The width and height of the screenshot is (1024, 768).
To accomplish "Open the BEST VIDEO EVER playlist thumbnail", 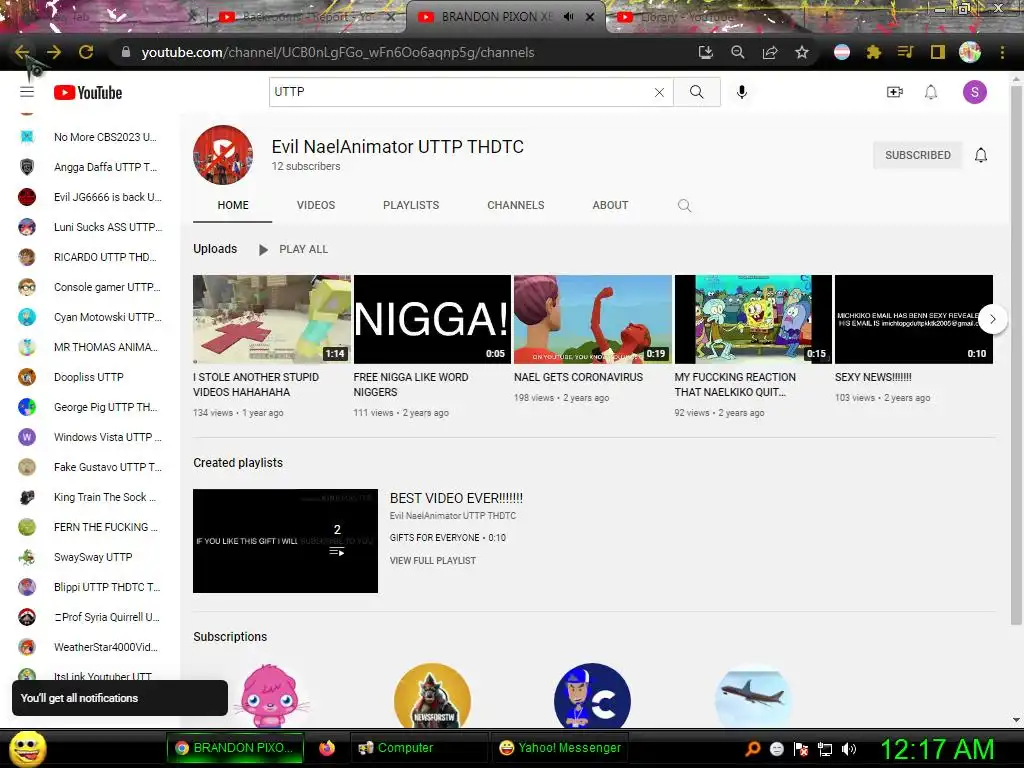I will pos(285,541).
